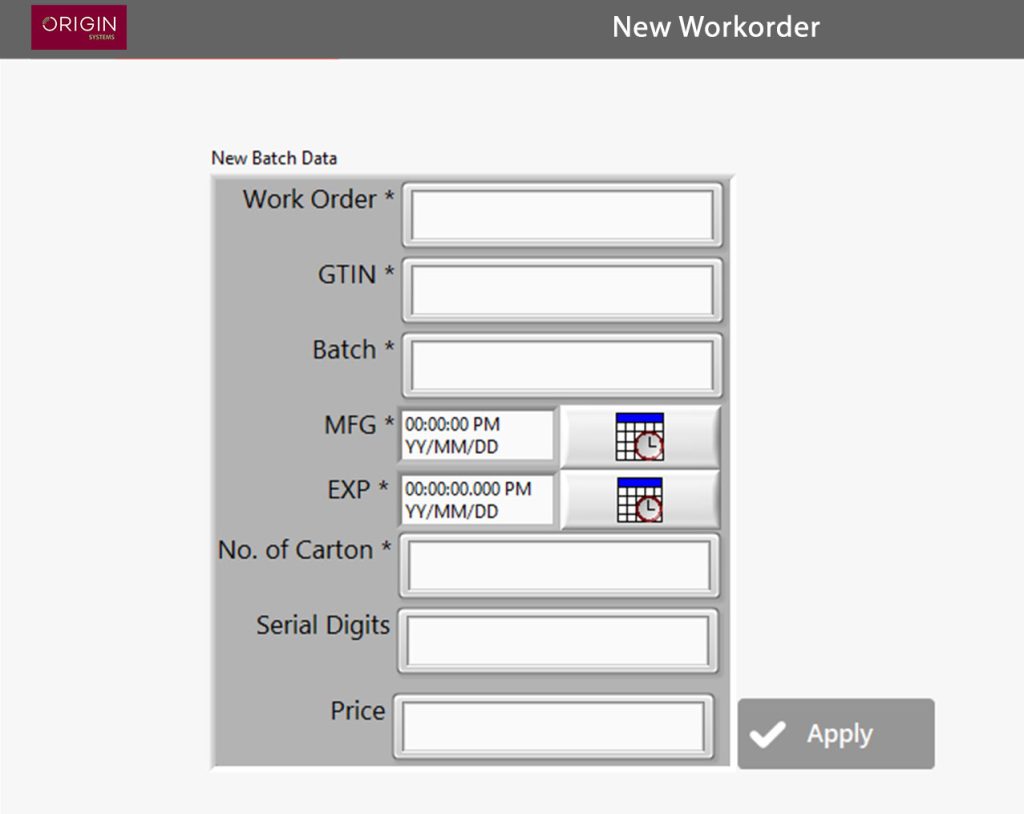Click the Price label text
The width and height of the screenshot is (1024, 814).
[x=358, y=711]
